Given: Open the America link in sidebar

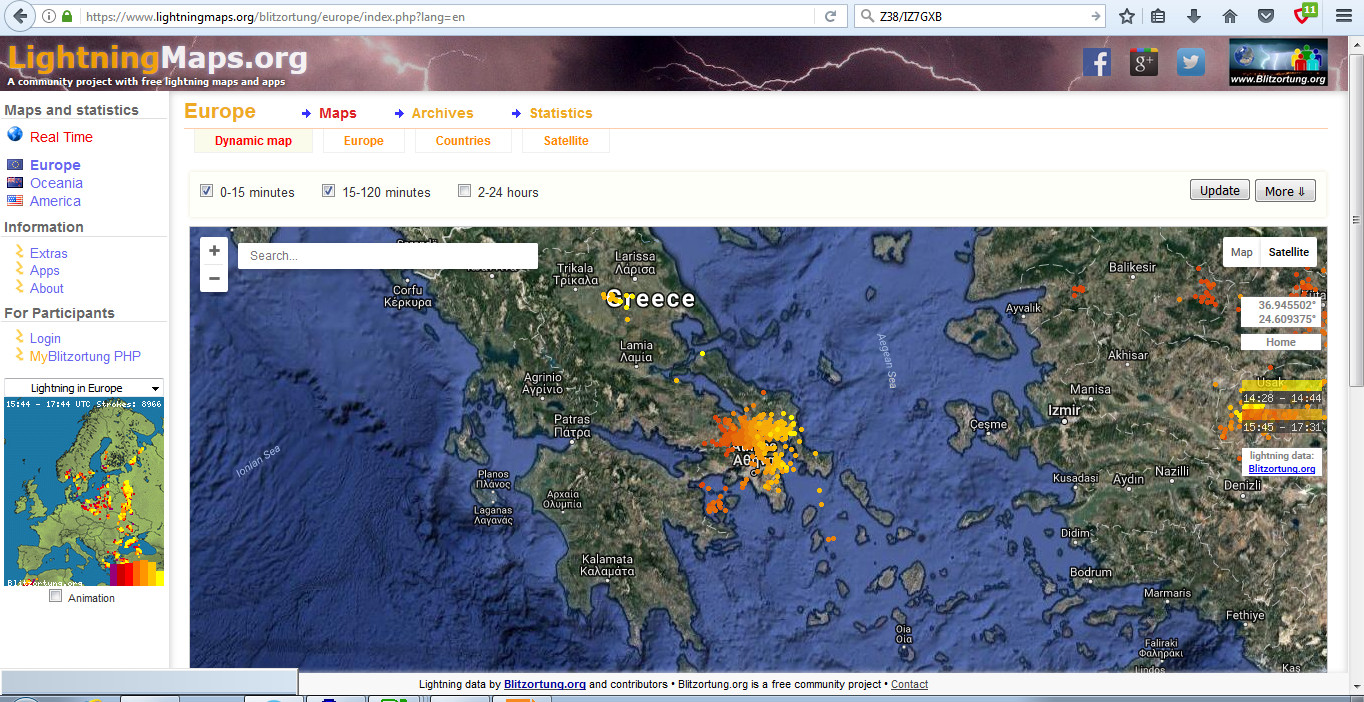Looking at the screenshot, I should (x=55, y=201).
